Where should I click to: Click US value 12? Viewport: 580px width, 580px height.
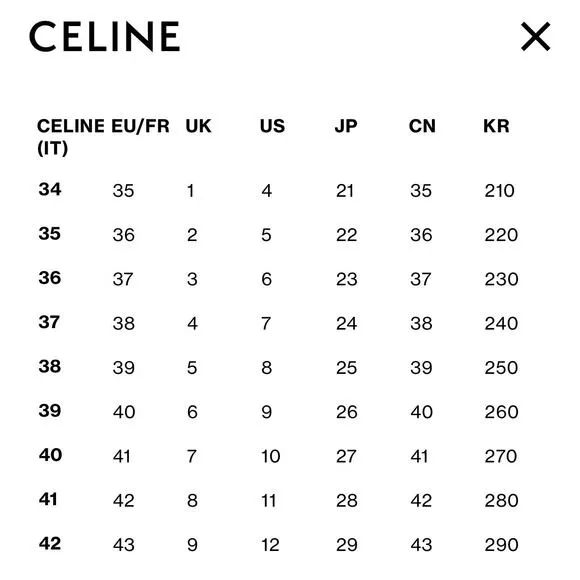[270, 545]
